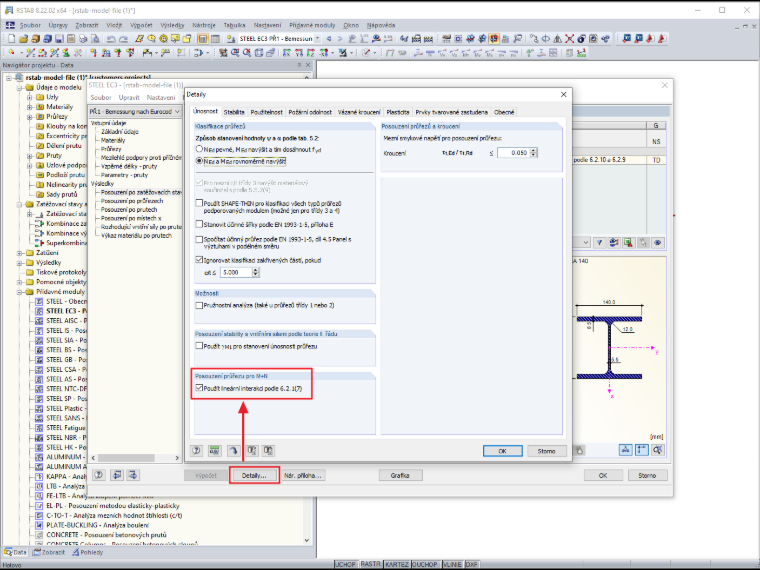Check Použít γM1 pro stanovení únosnosti průřezu
Screen dimensions: 760x570
click(x=199, y=346)
